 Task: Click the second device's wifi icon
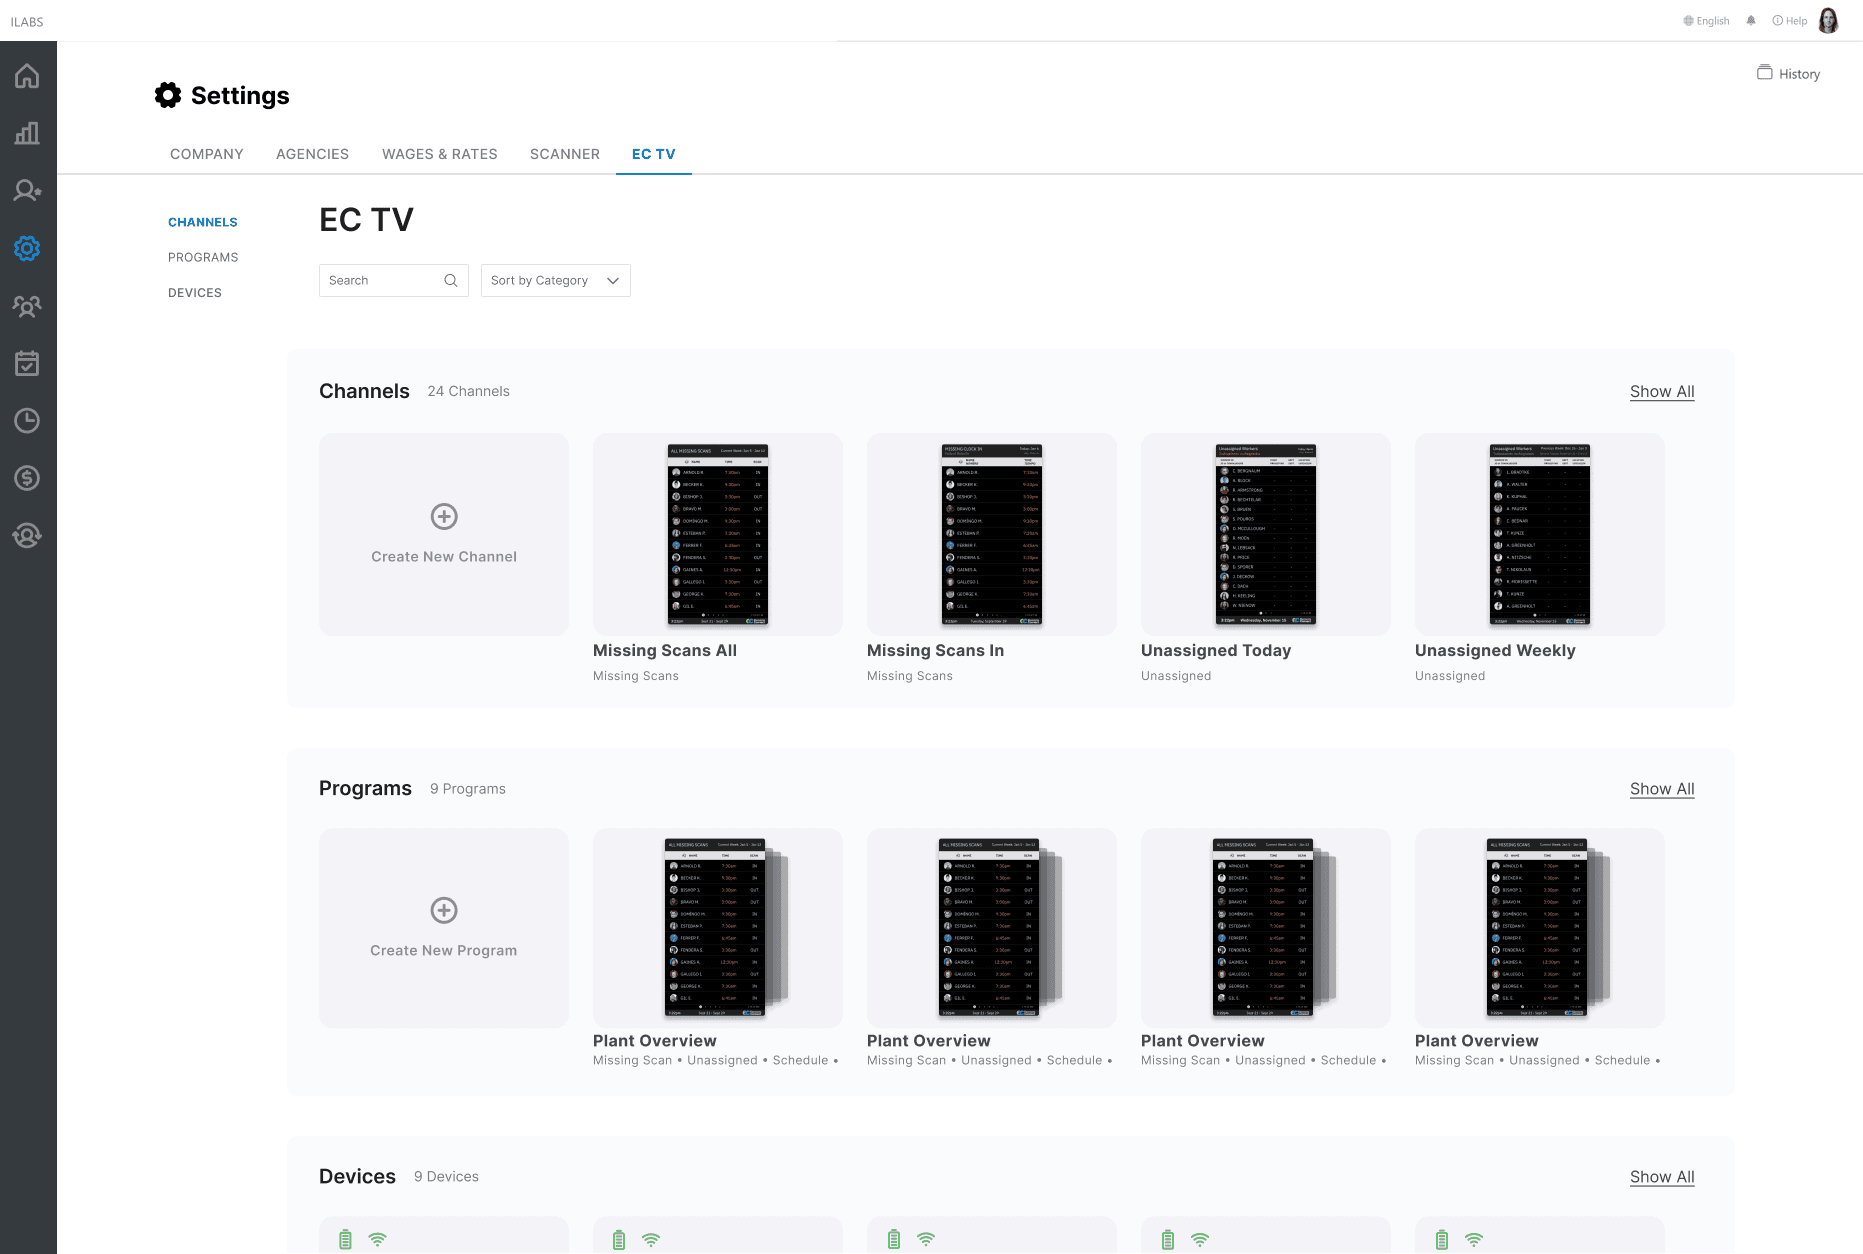point(651,1239)
